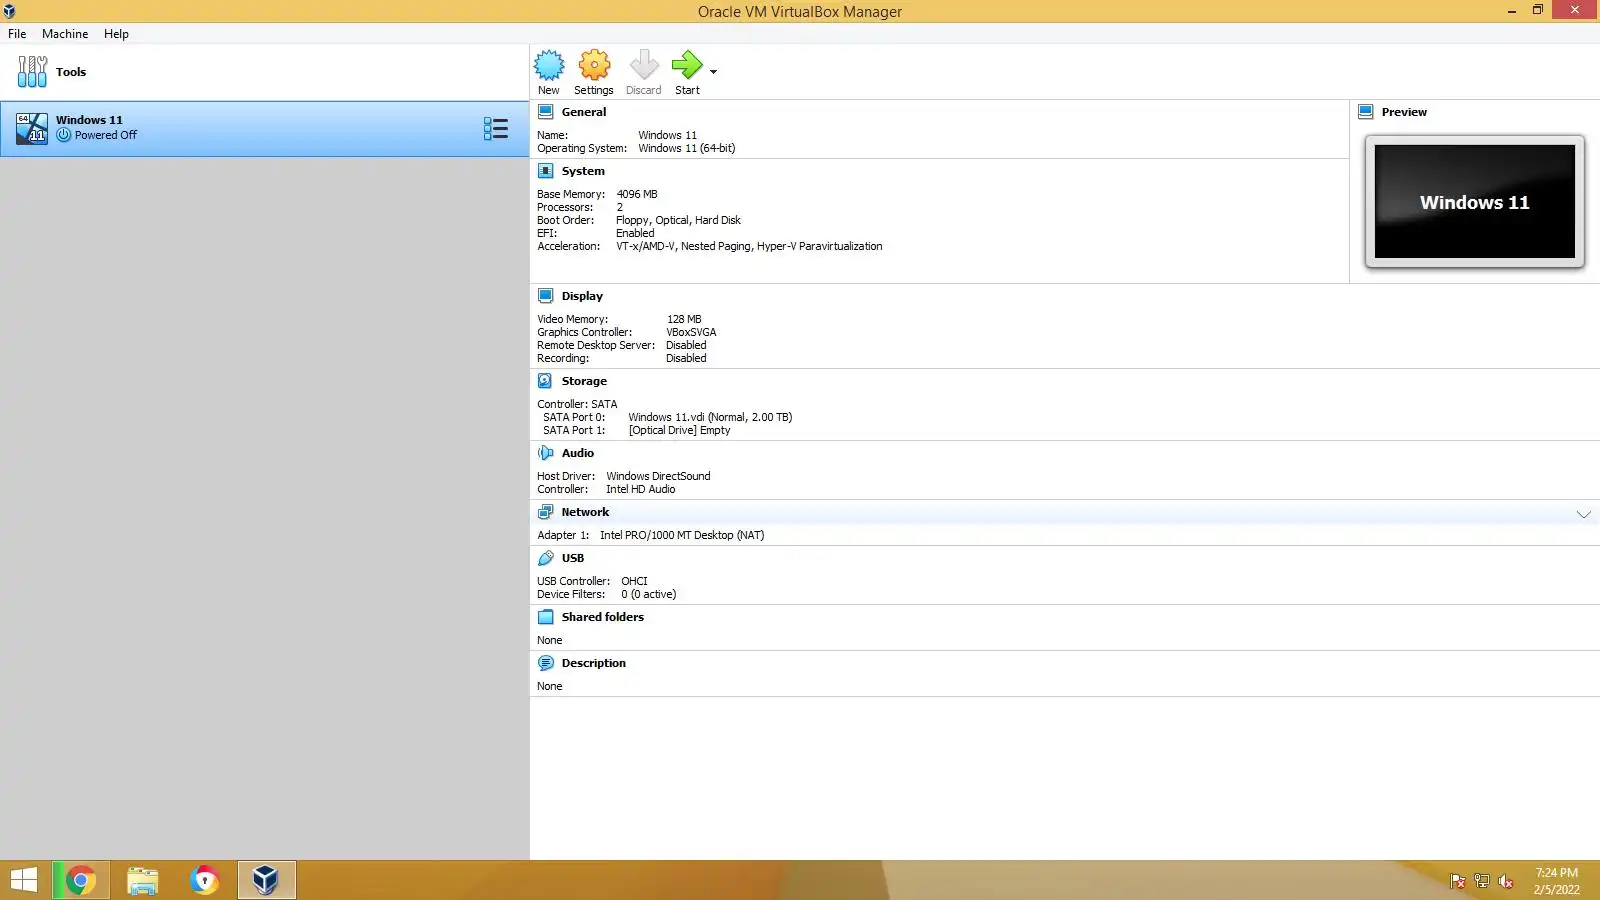The height and width of the screenshot is (900, 1600).
Task: Click the '4096 MB' base memory value
Action: pos(637,194)
